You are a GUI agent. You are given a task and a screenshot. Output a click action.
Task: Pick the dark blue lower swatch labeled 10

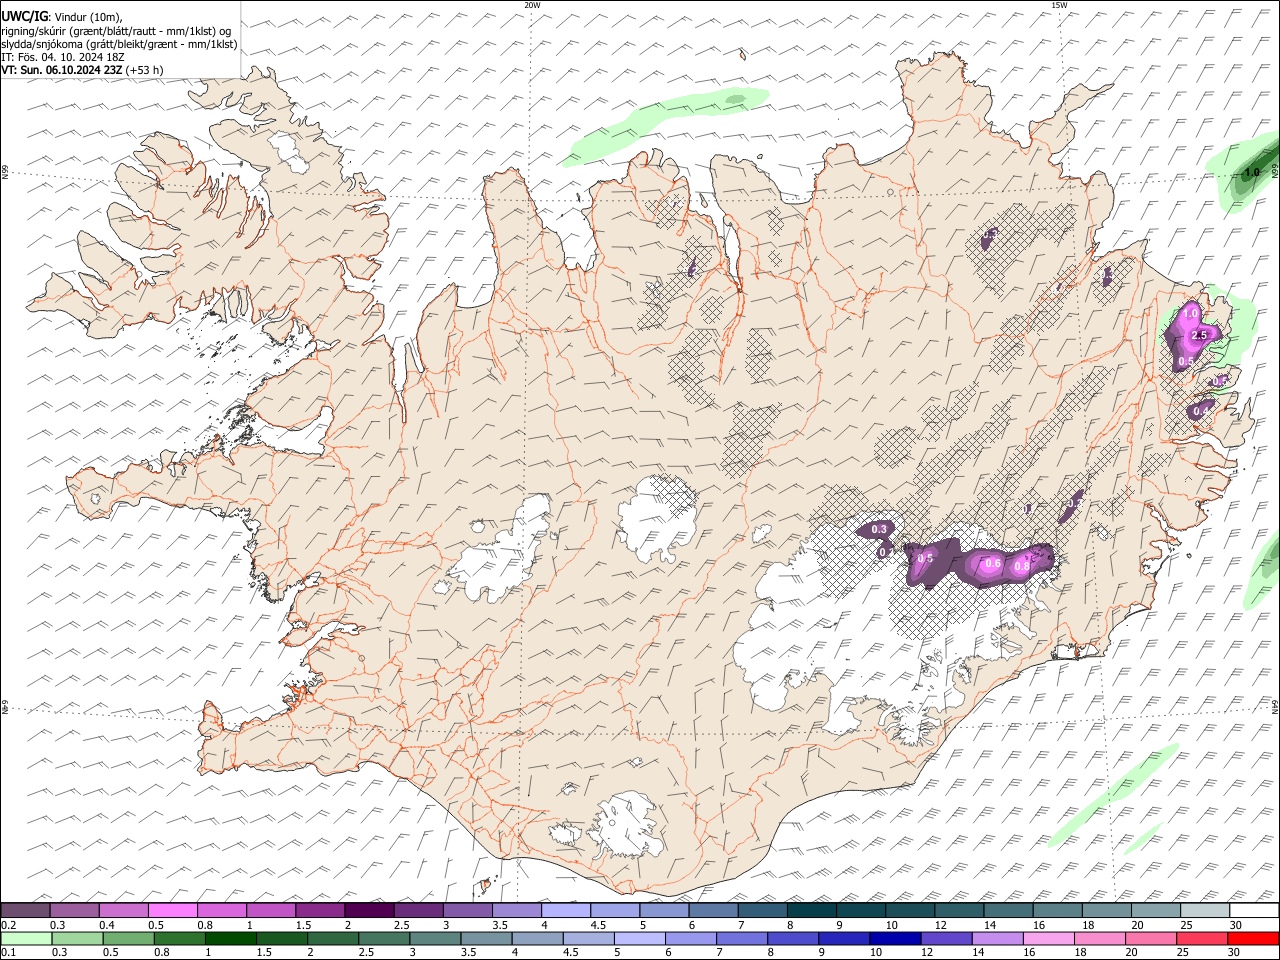[896, 939]
